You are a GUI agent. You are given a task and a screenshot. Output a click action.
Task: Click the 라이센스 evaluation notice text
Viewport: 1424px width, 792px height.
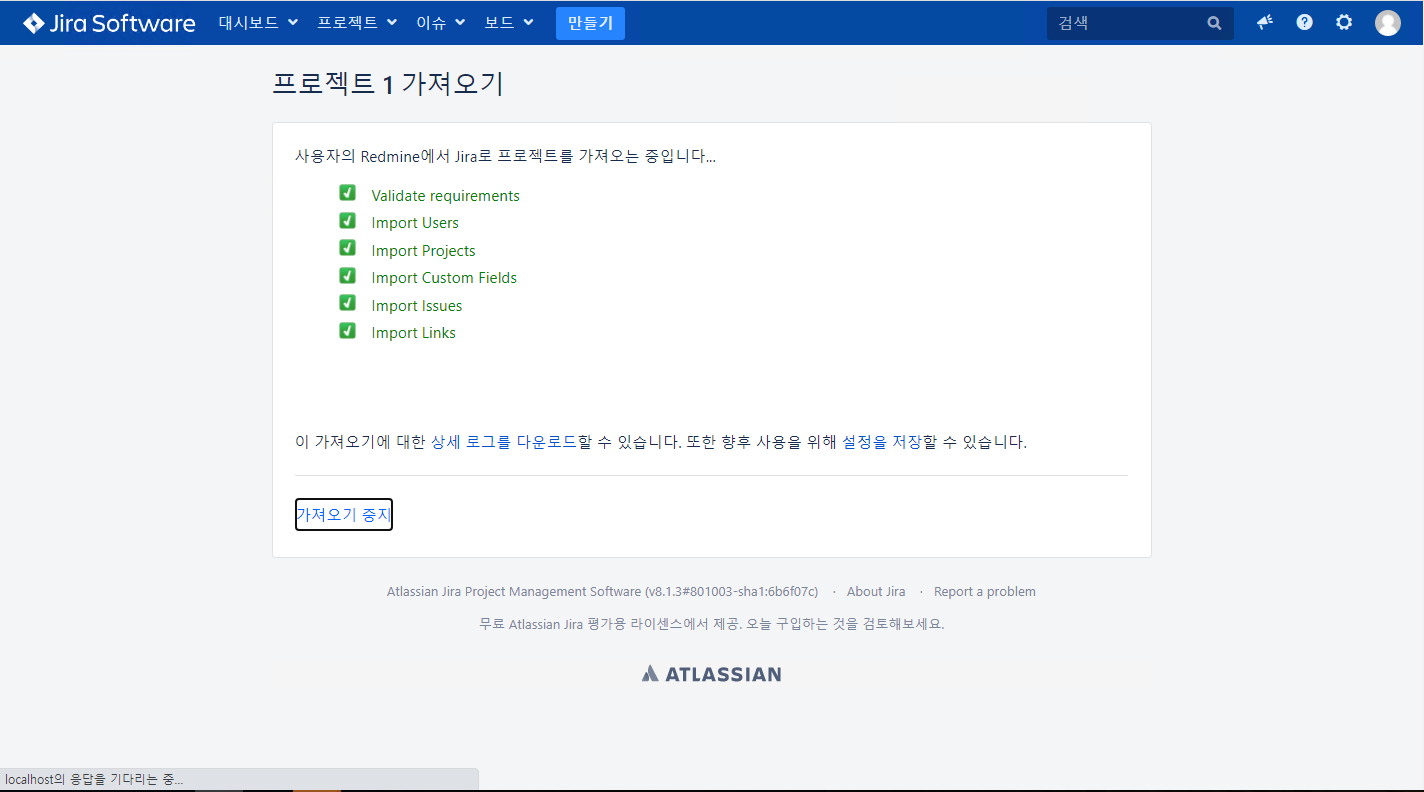point(711,624)
